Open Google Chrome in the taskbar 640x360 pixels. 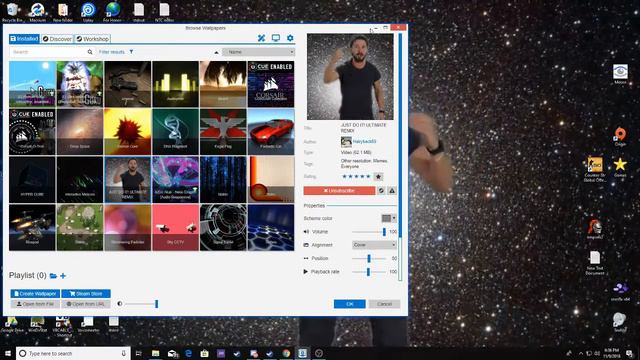[286, 353]
